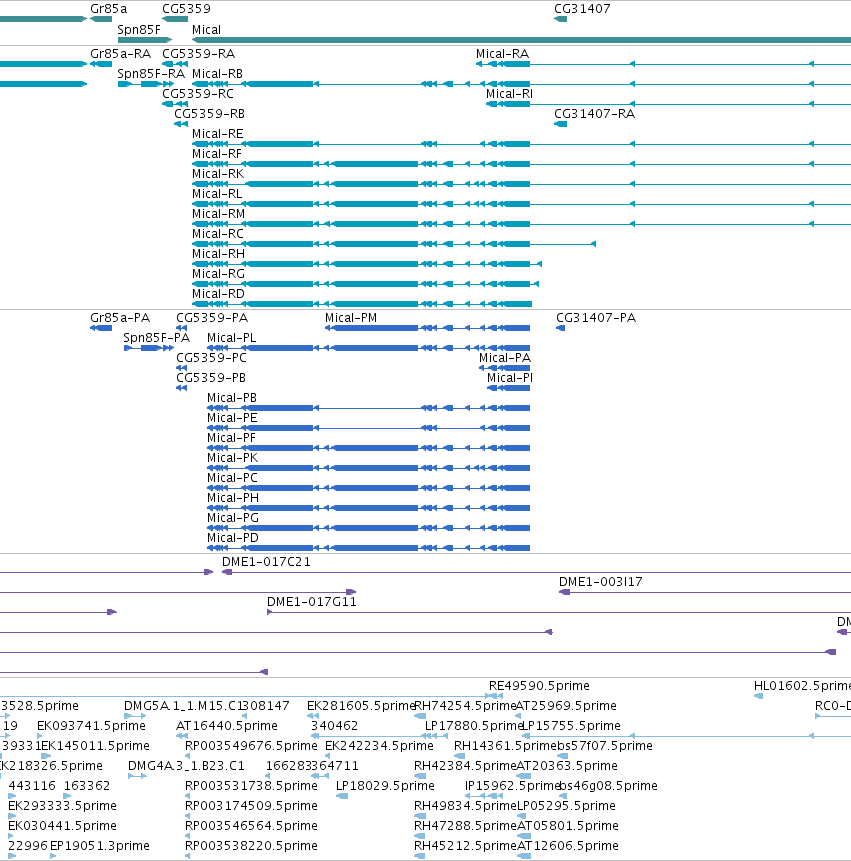Select the Mical-RH transcript label

click(x=219, y=254)
